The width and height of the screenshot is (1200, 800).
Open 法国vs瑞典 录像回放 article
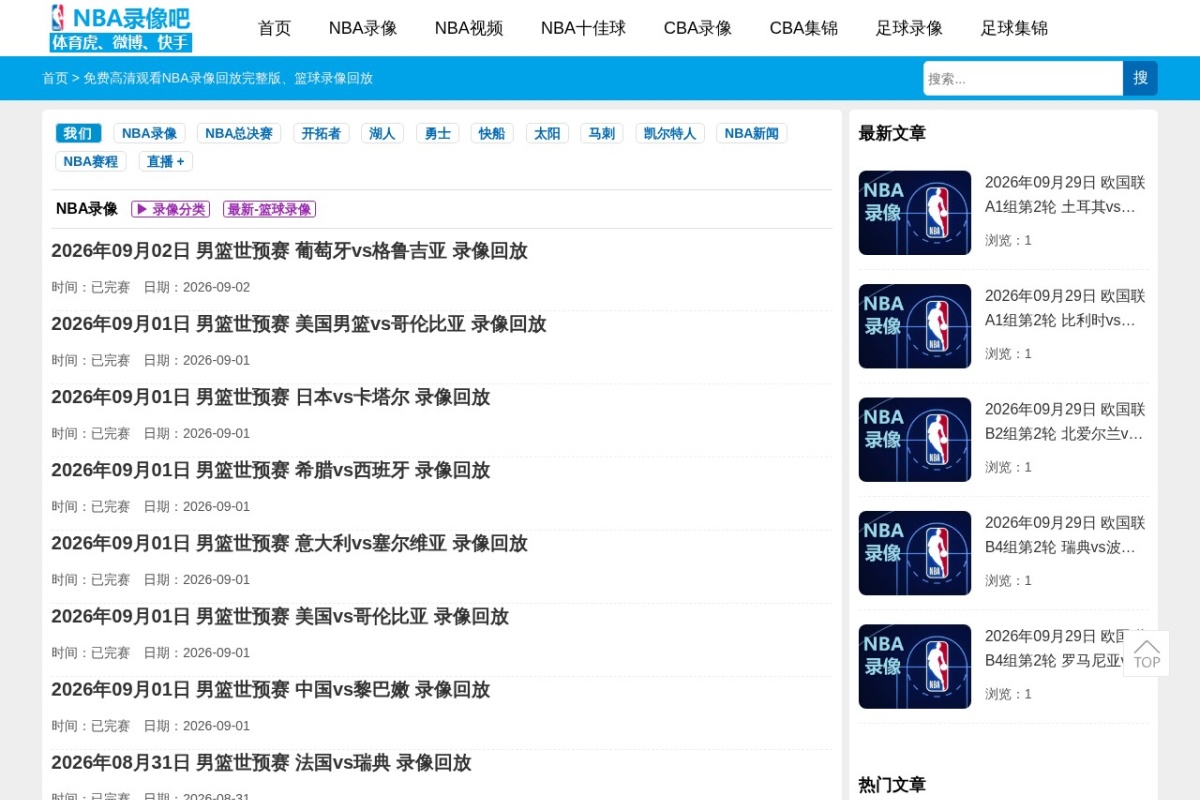(x=261, y=762)
